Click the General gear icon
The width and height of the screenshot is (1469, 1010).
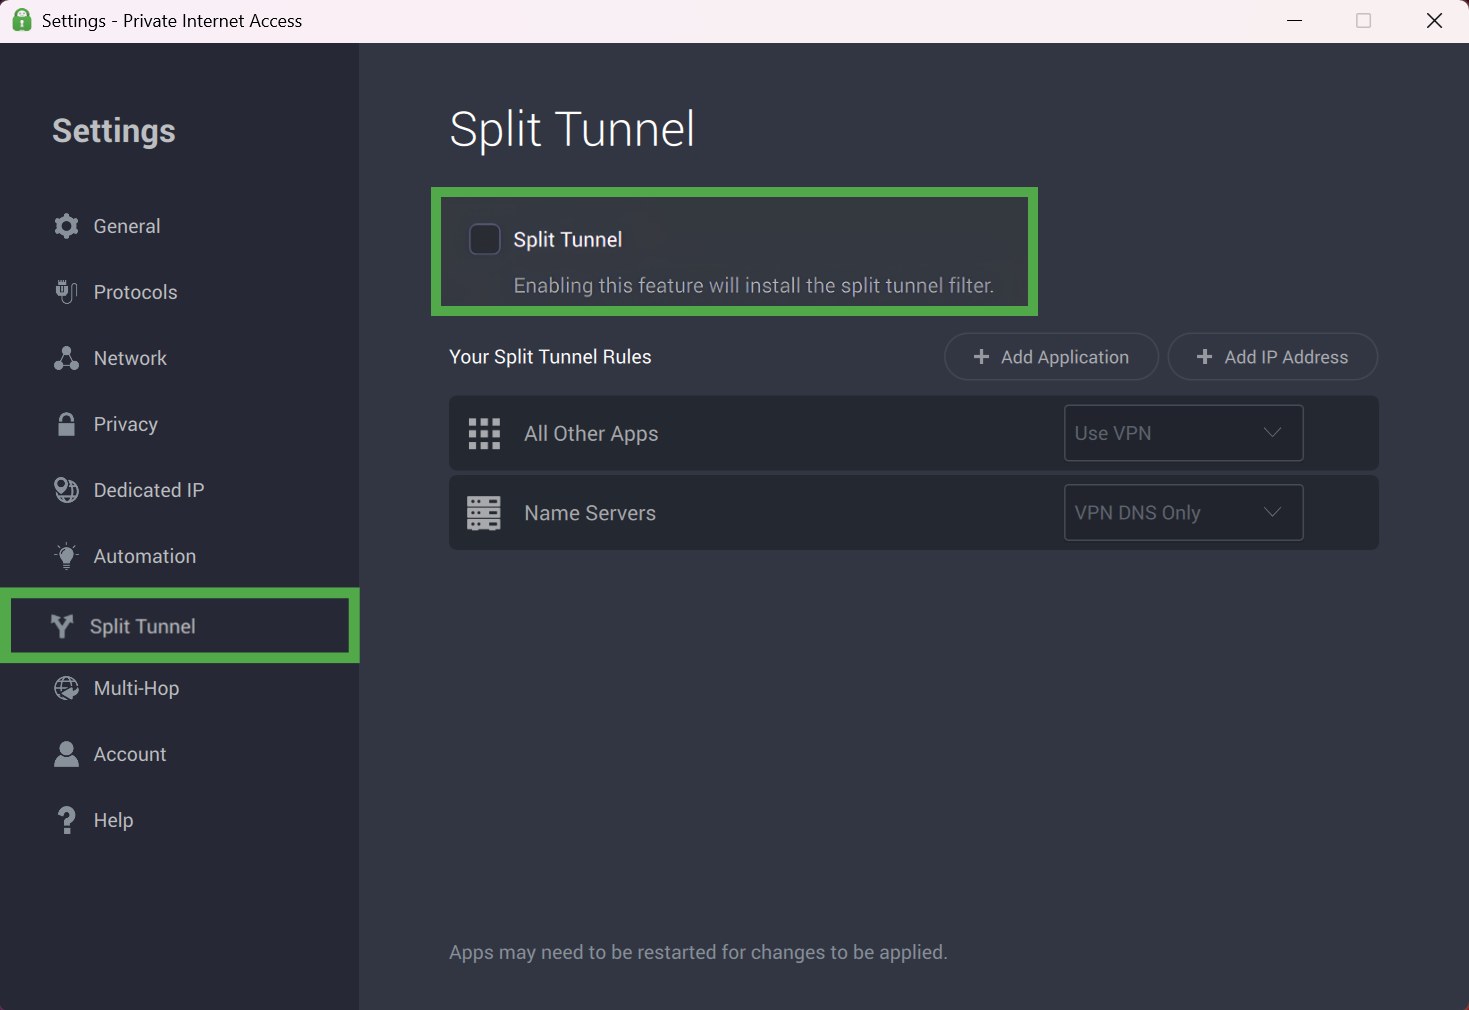pyautogui.click(x=66, y=226)
